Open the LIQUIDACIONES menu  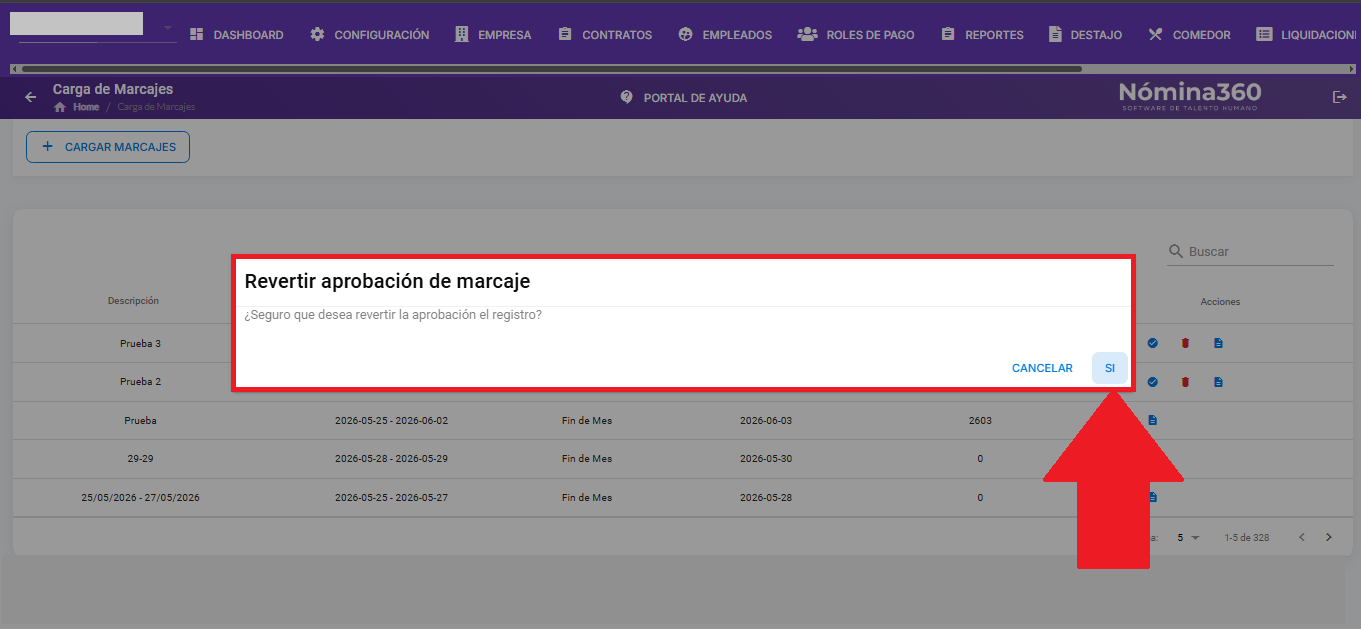pos(1307,35)
